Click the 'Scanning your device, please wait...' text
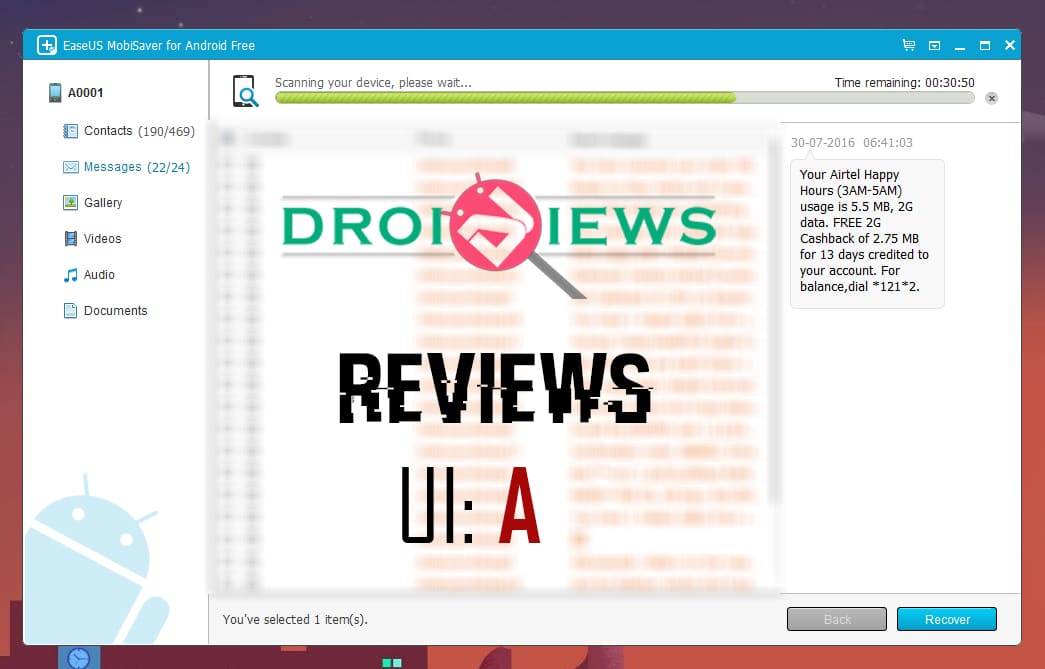The width and height of the screenshot is (1045, 669). [373, 83]
